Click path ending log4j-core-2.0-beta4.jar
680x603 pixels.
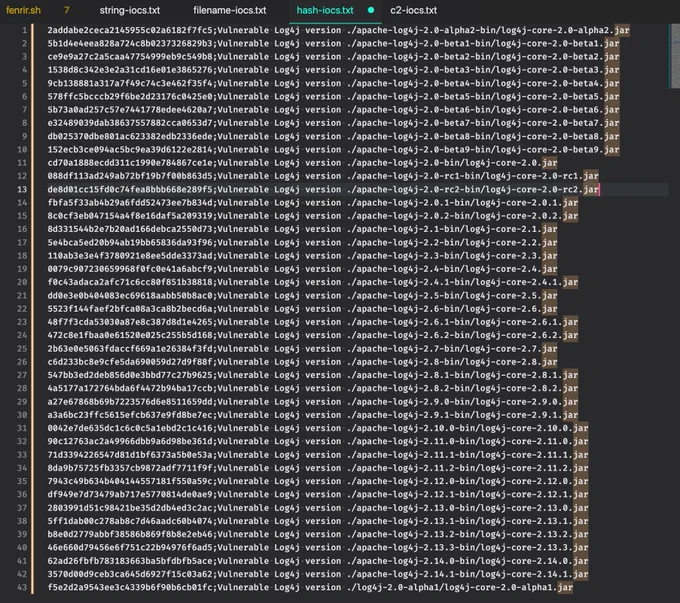483,83
